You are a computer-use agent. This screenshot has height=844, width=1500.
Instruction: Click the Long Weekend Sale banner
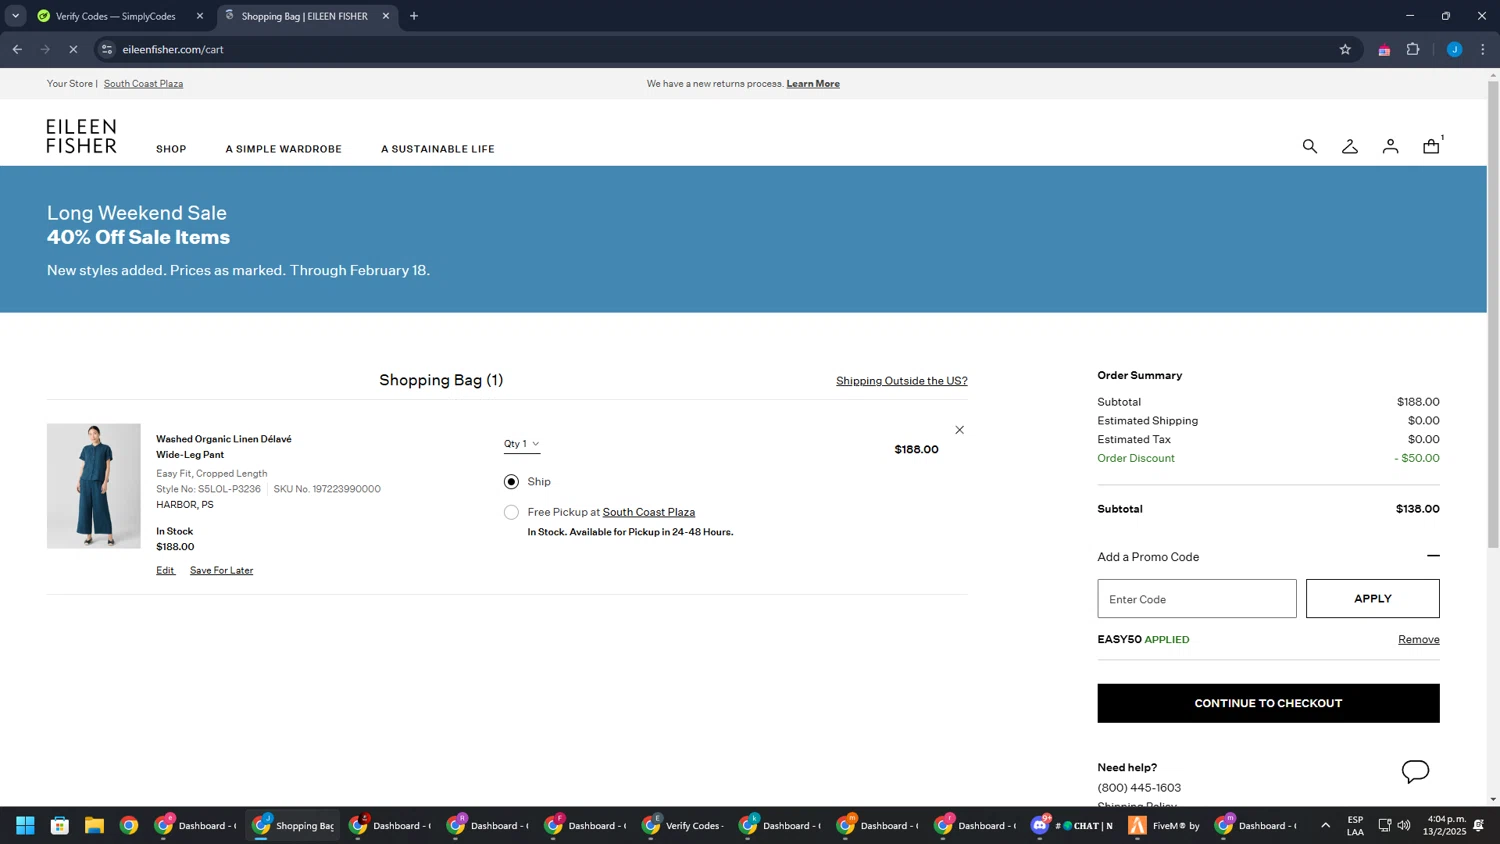pyautogui.click(x=743, y=239)
